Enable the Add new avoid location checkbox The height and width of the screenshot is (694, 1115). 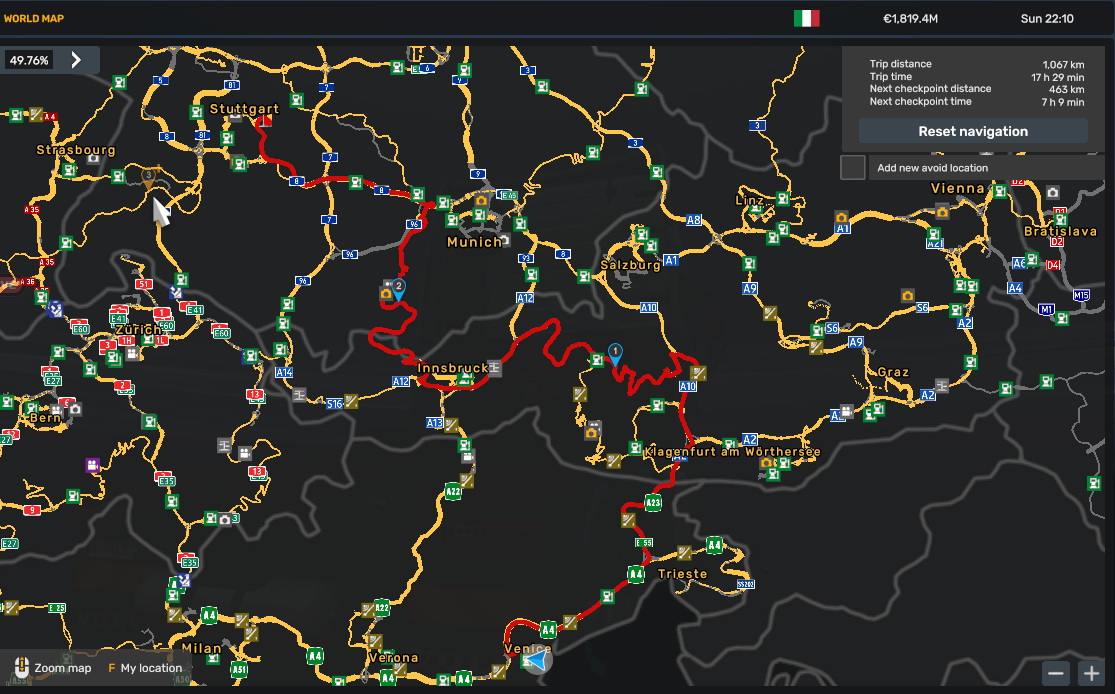click(853, 167)
